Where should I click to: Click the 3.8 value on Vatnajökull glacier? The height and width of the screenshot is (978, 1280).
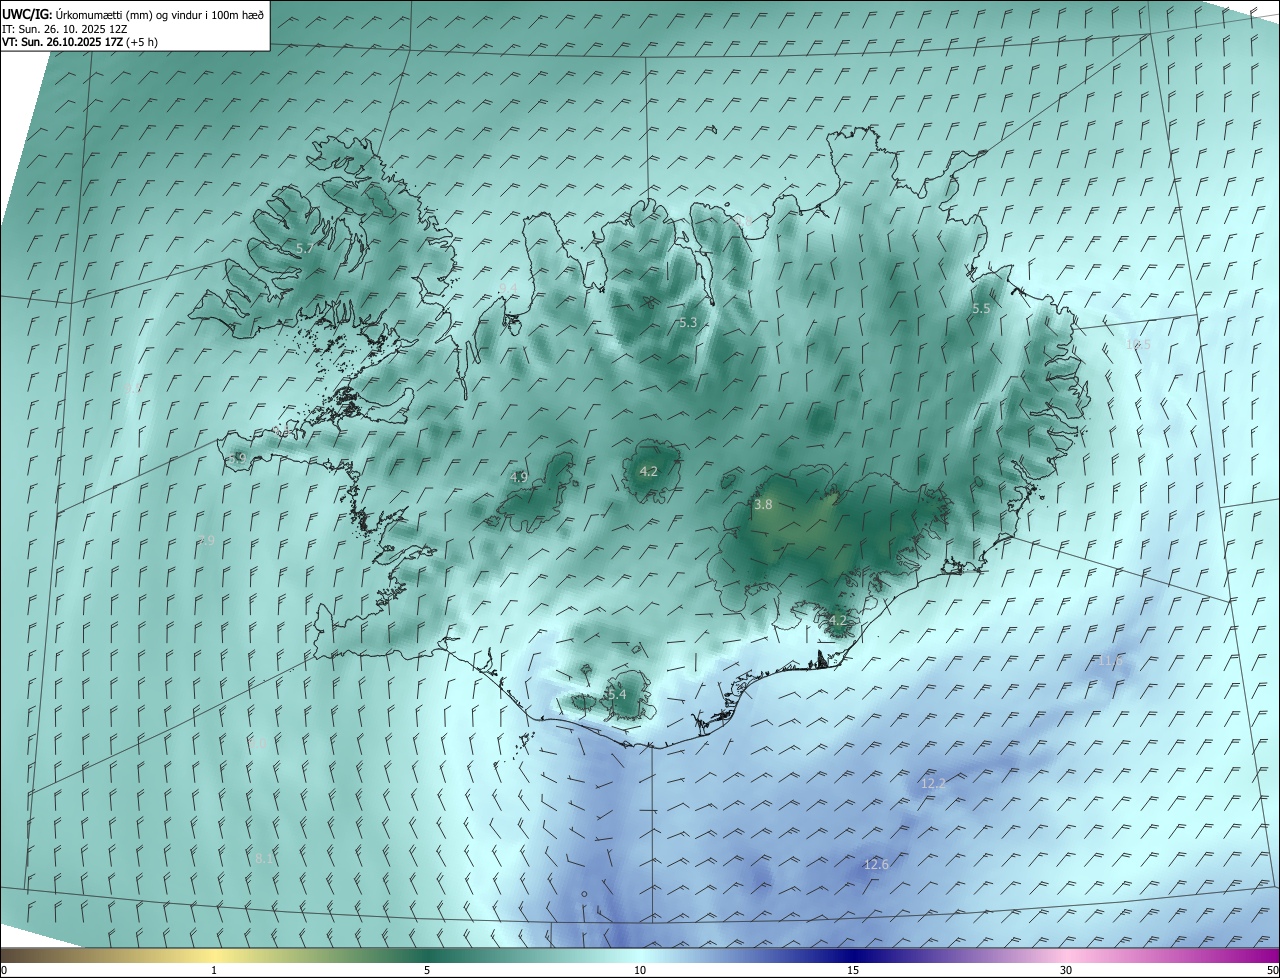pyautogui.click(x=763, y=505)
